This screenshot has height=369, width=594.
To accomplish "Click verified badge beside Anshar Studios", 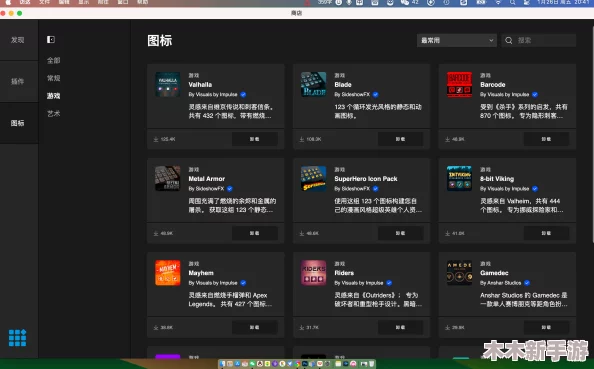I will pos(527,283).
